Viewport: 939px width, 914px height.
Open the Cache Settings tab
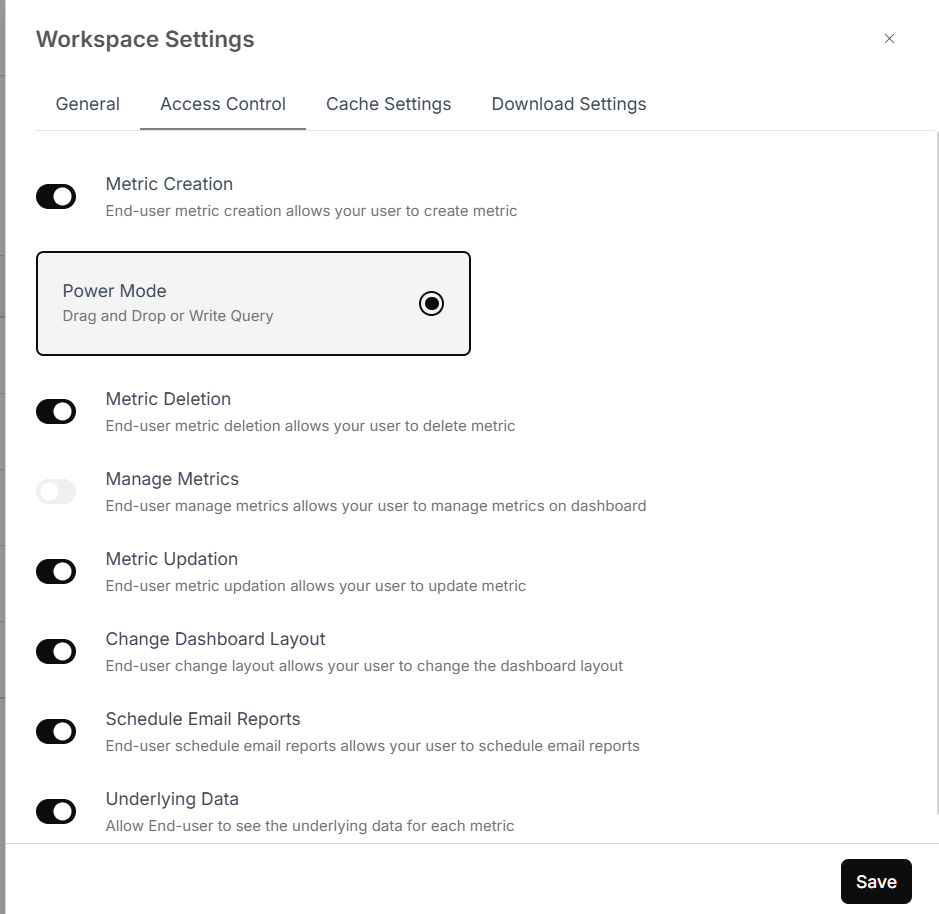pos(388,104)
